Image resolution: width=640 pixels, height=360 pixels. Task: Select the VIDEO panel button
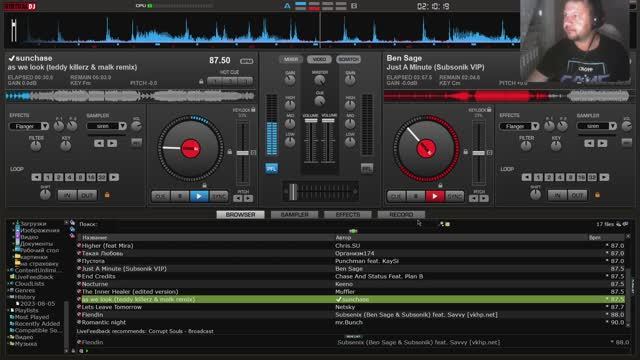(x=319, y=60)
